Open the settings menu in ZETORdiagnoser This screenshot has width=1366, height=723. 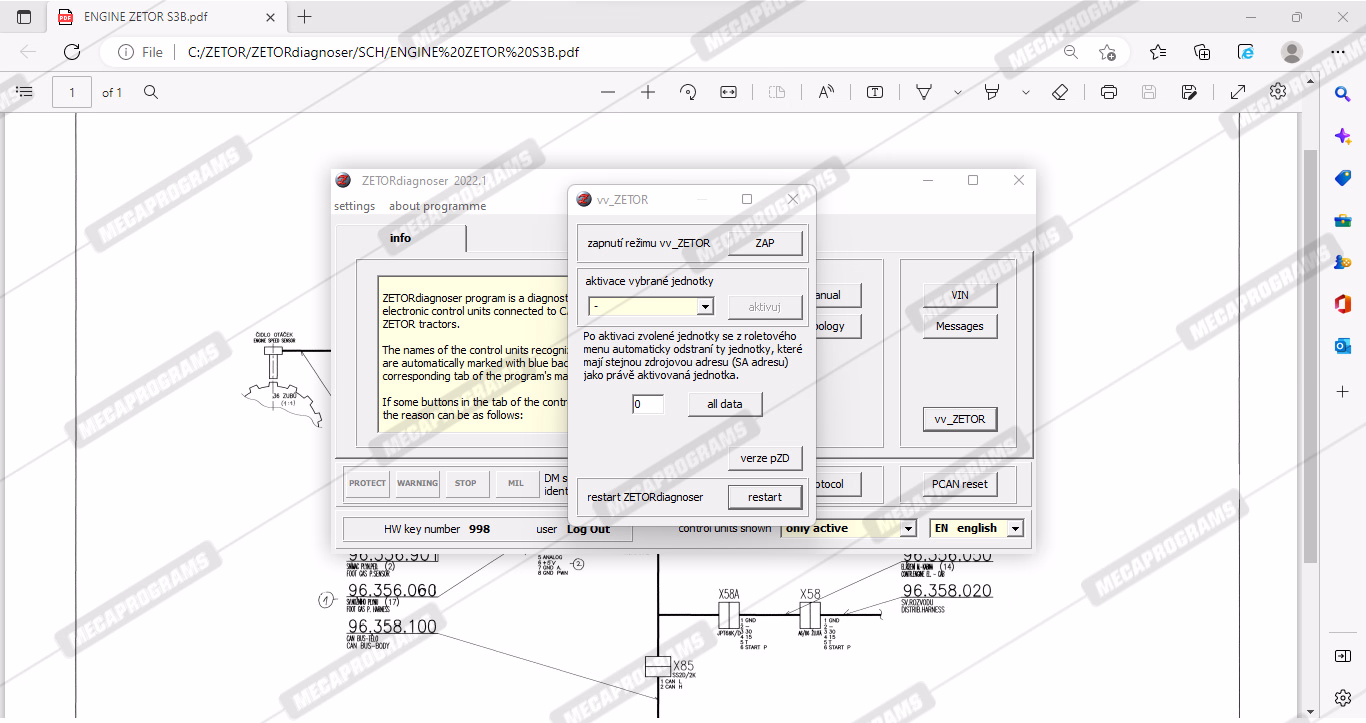click(x=354, y=206)
